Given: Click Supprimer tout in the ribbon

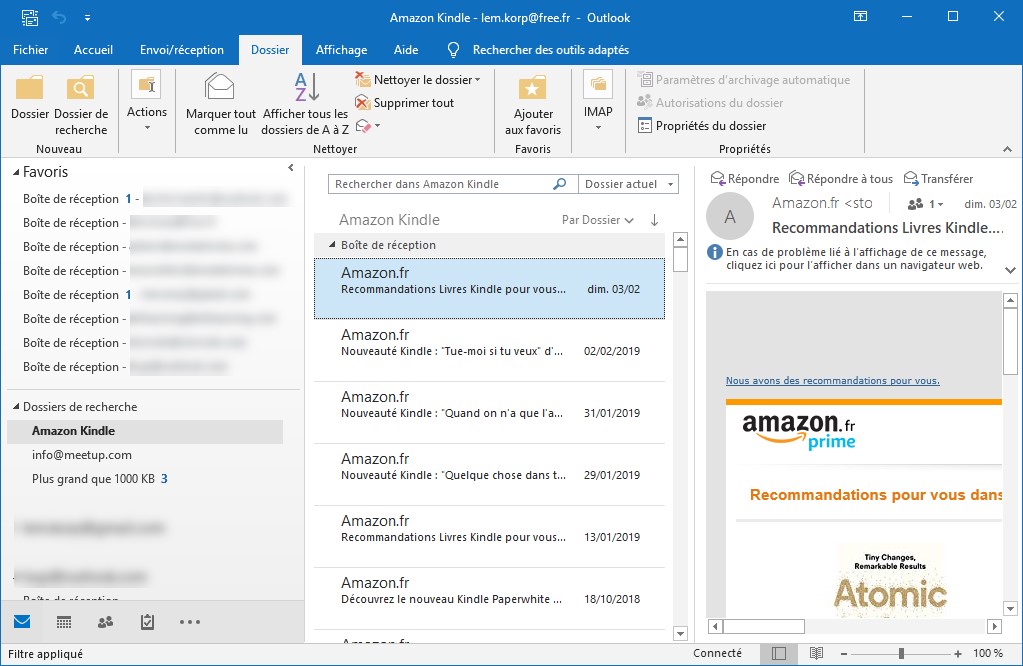Looking at the screenshot, I should click(404, 103).
